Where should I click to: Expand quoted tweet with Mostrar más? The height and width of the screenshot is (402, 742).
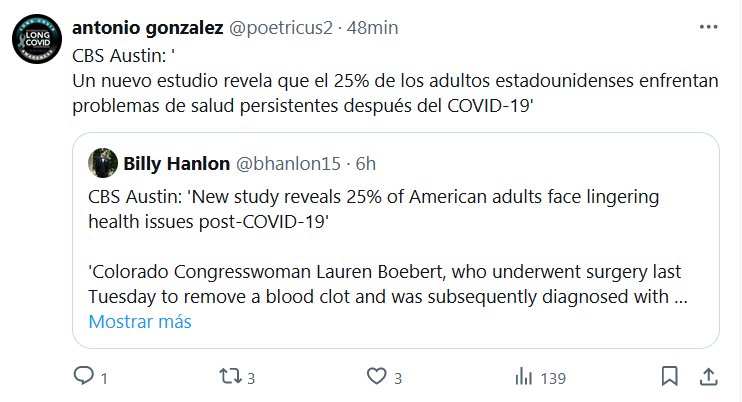click(140, 322)
